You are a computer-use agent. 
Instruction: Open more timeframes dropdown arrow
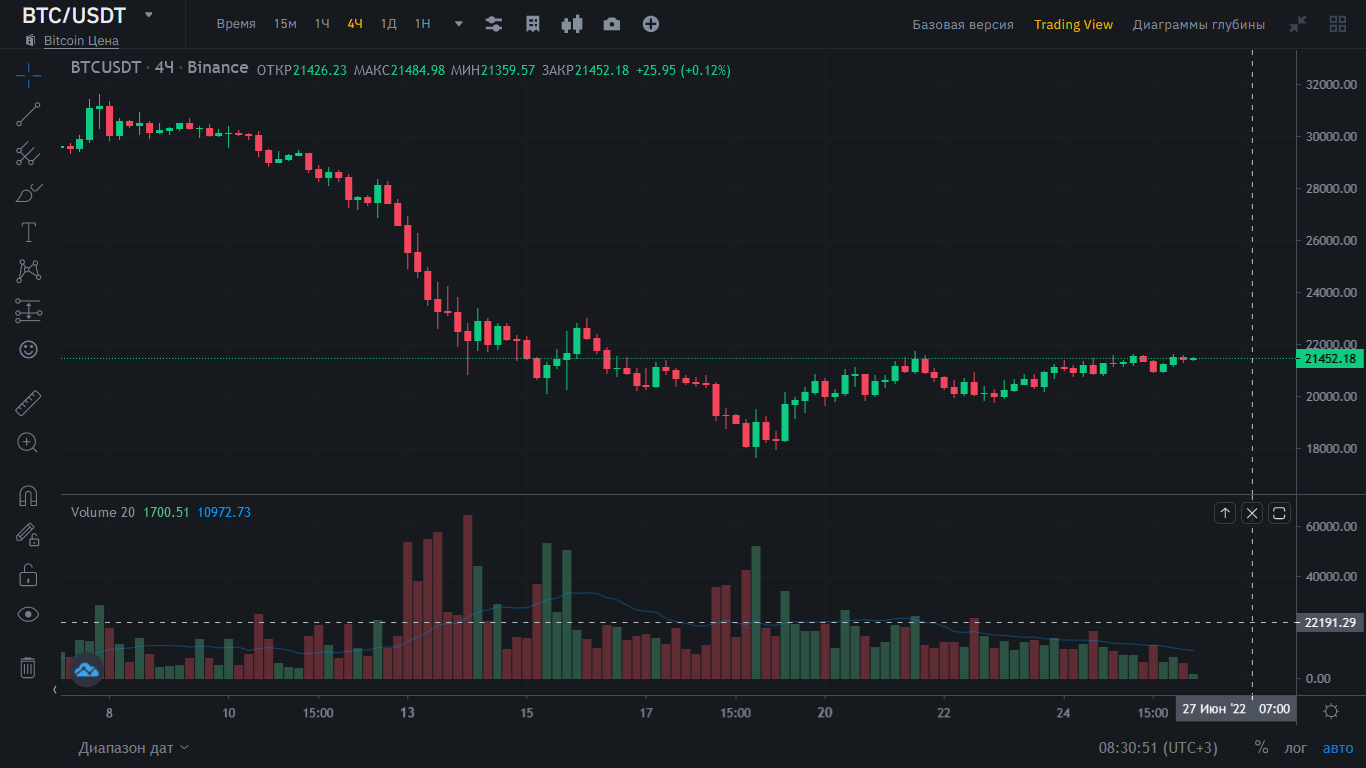(x=459, y=24)
